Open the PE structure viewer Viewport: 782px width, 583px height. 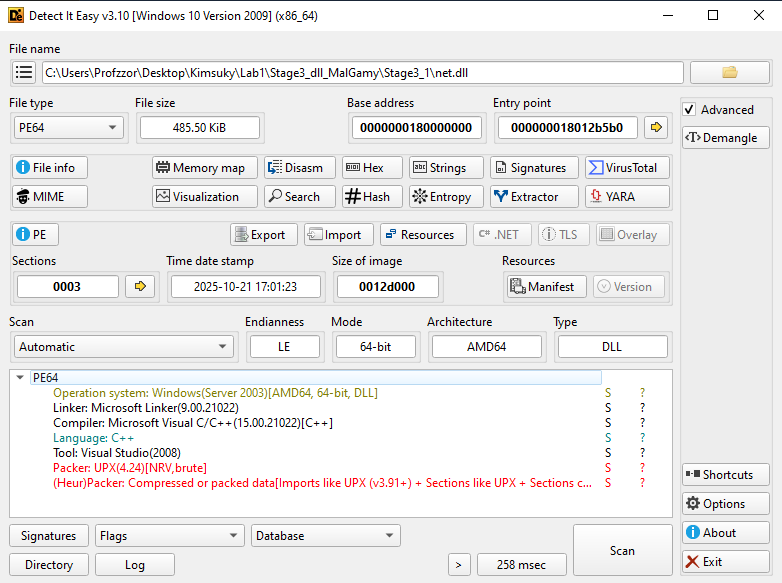coord(35,234)
